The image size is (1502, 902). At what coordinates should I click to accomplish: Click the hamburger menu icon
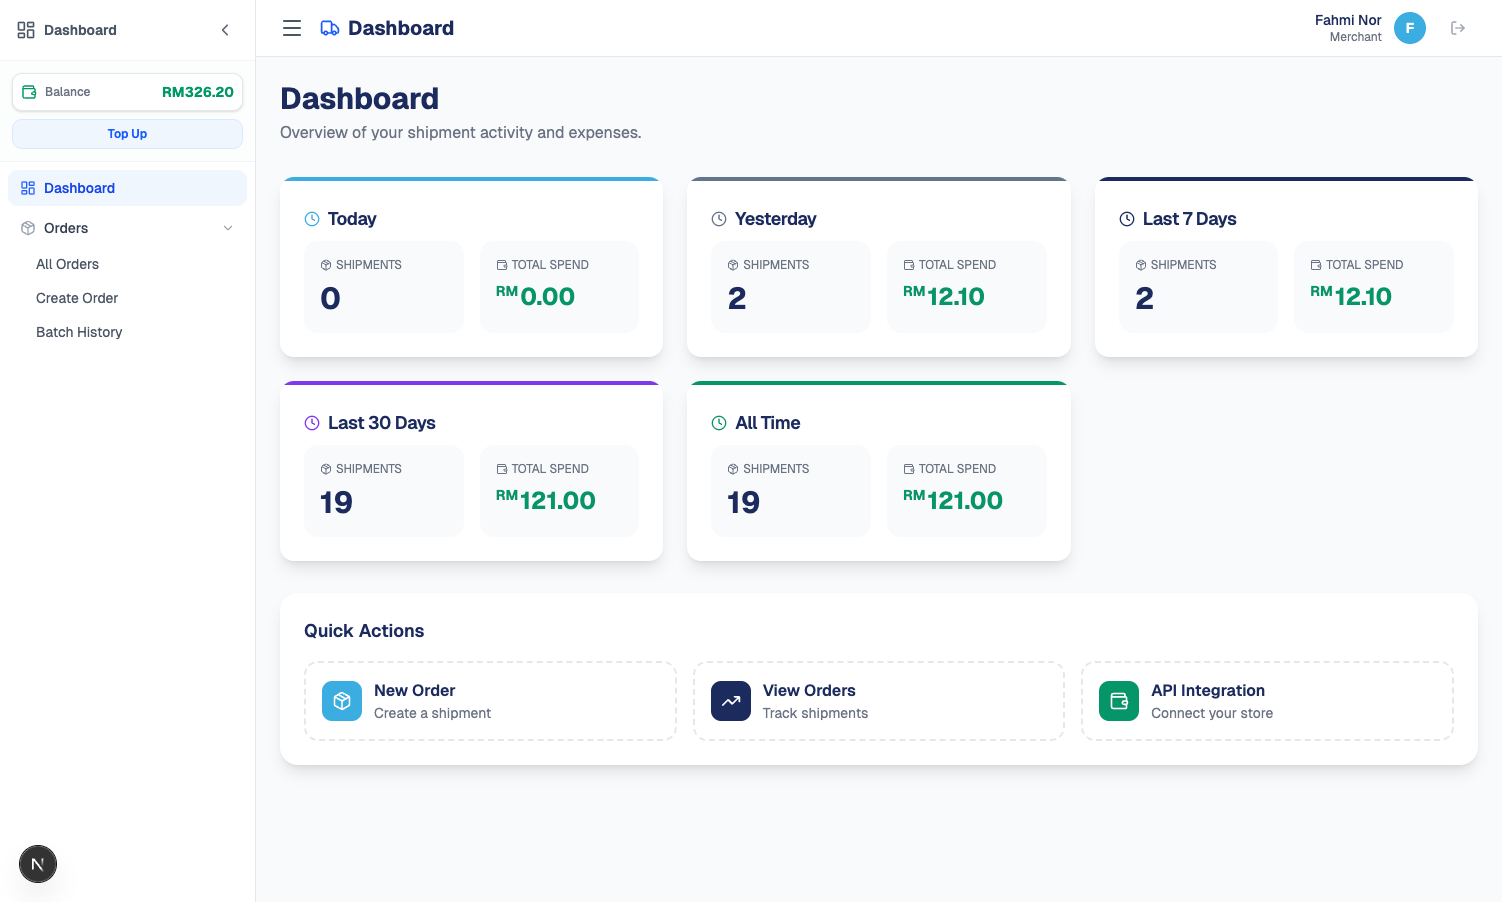(x=292, y=28)
